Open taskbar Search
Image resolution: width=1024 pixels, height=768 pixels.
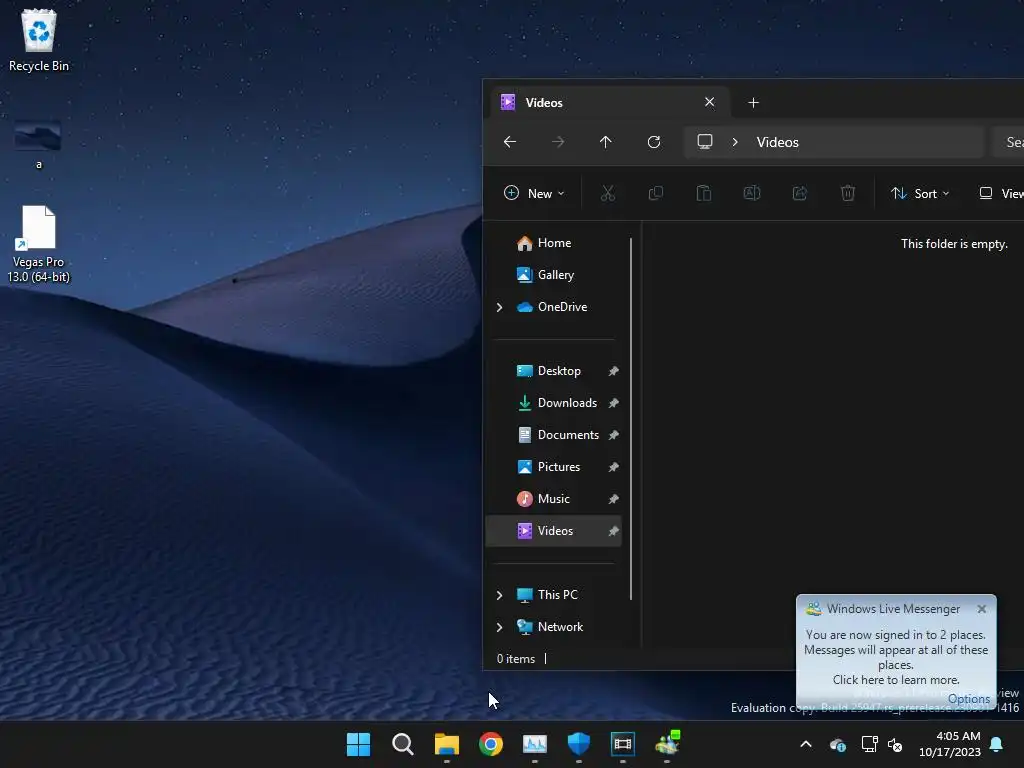(x=402, y=744)
